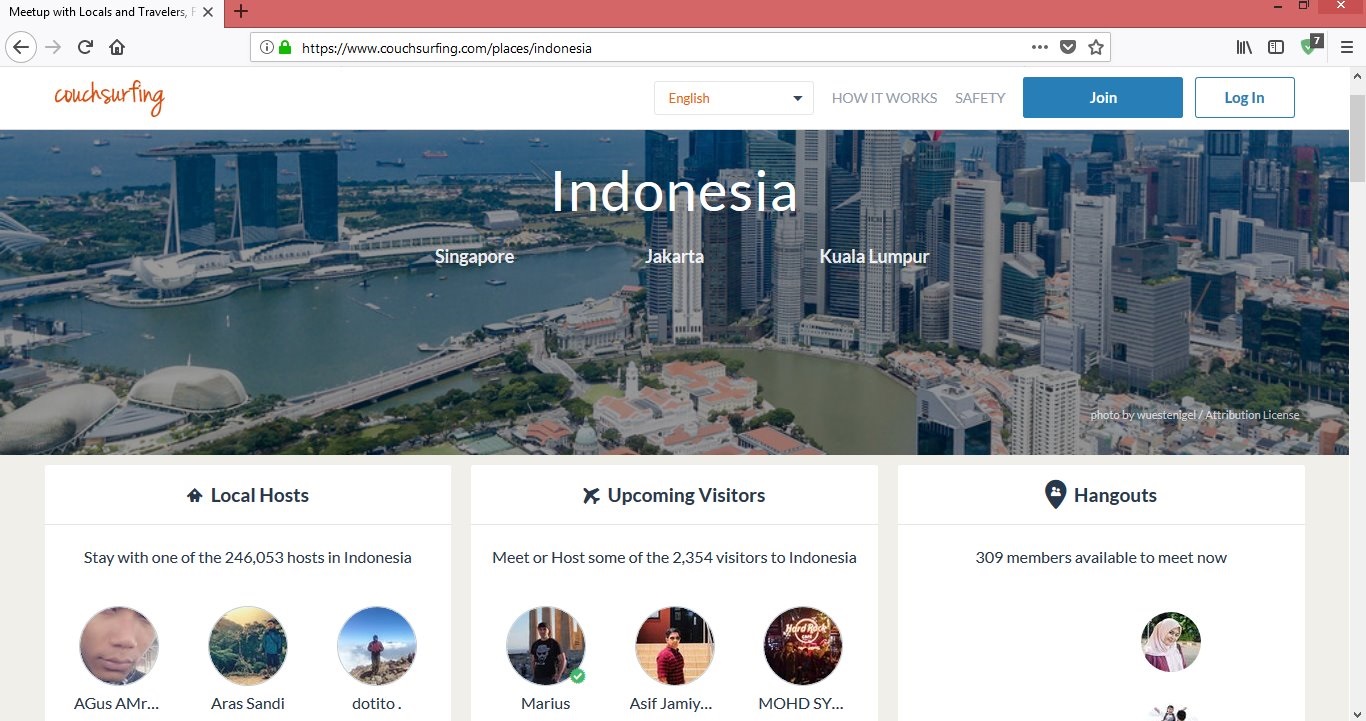This screenshot has width=1366, height=721.
Task: Open new browser tab with plus icon
Action: (x=240, y=12)
